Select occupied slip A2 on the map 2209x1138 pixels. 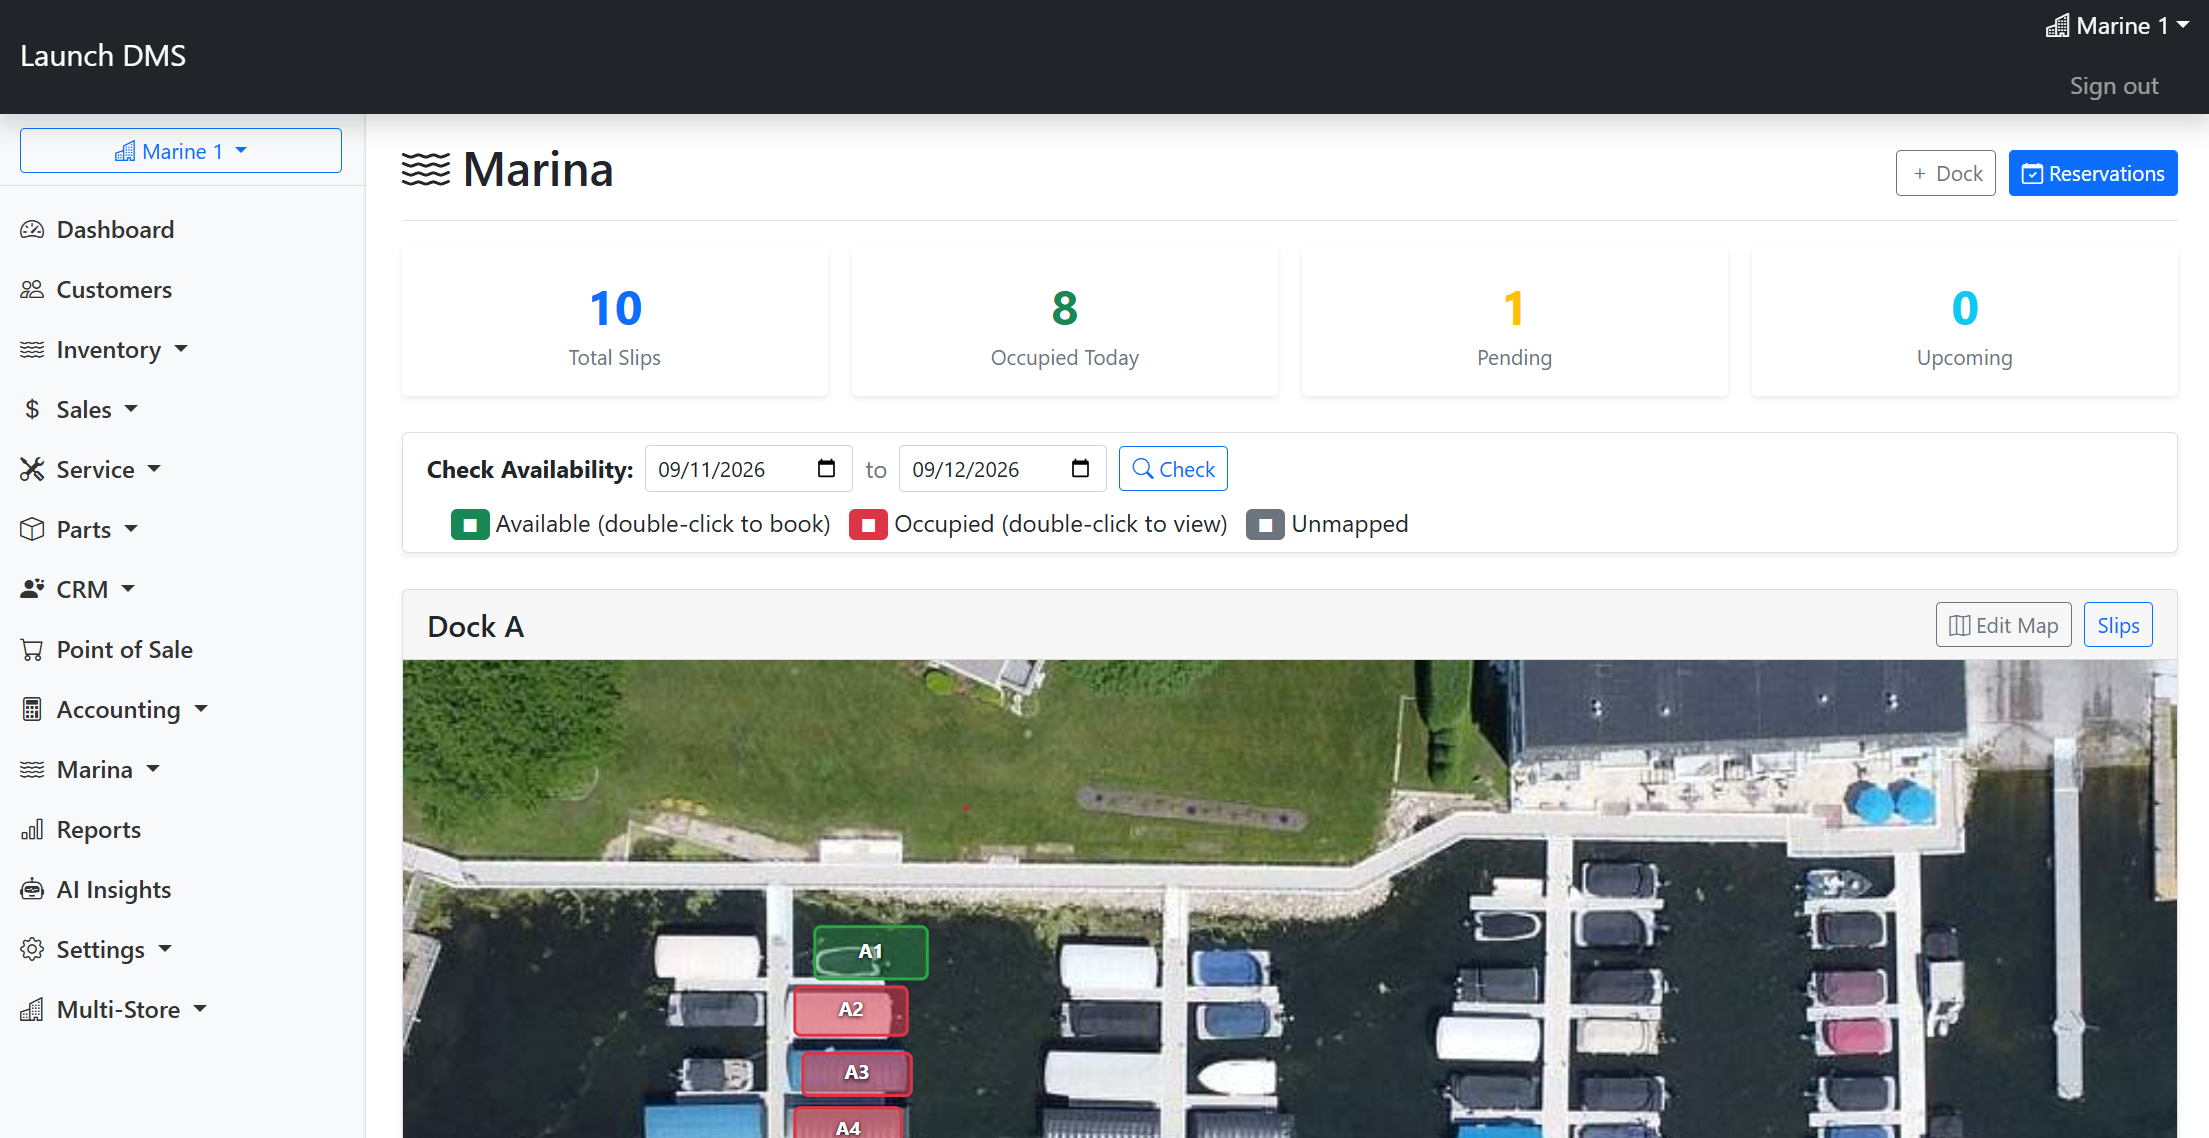tap(851, 1010)
